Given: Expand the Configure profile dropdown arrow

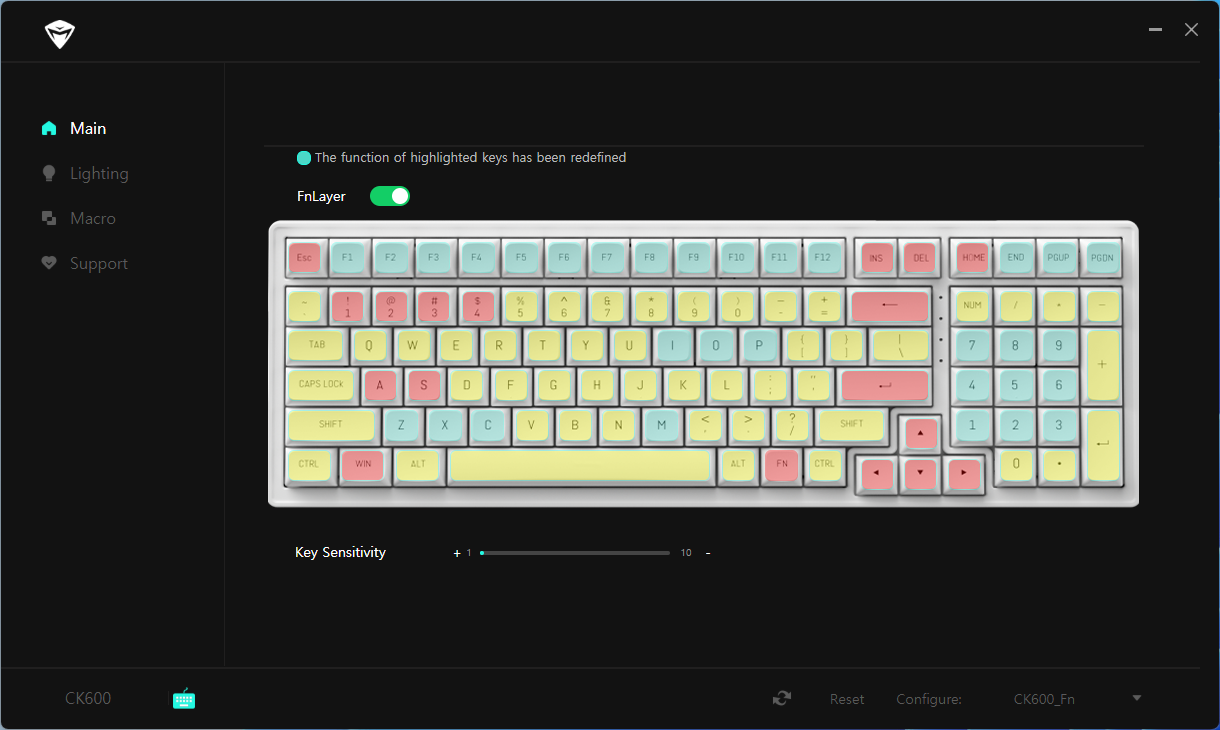Looking at the screenshot, I should pyautogui.click(x=1136, y=698).
